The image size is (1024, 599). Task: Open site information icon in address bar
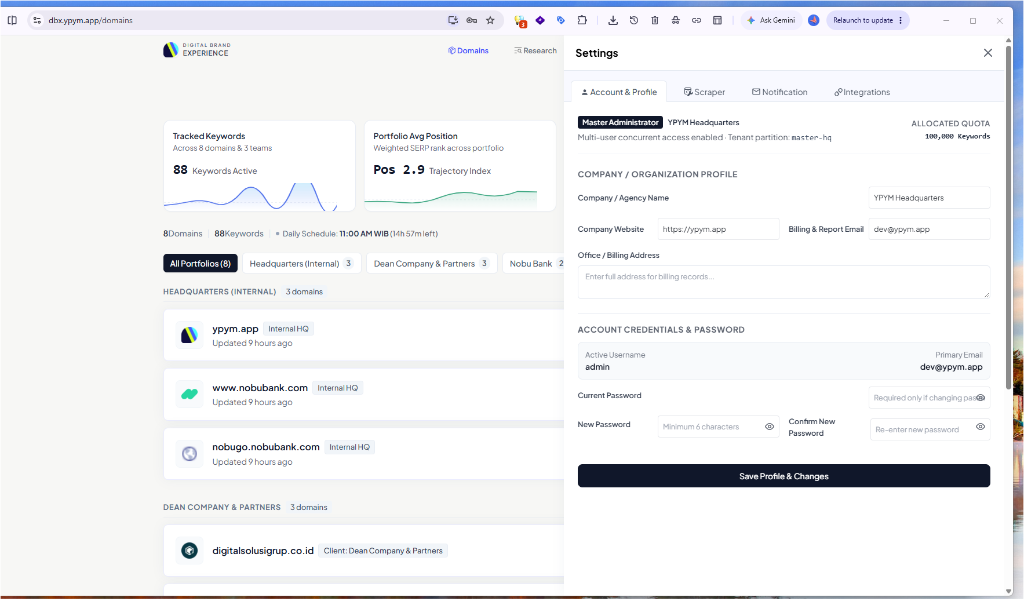click(37, 20)
